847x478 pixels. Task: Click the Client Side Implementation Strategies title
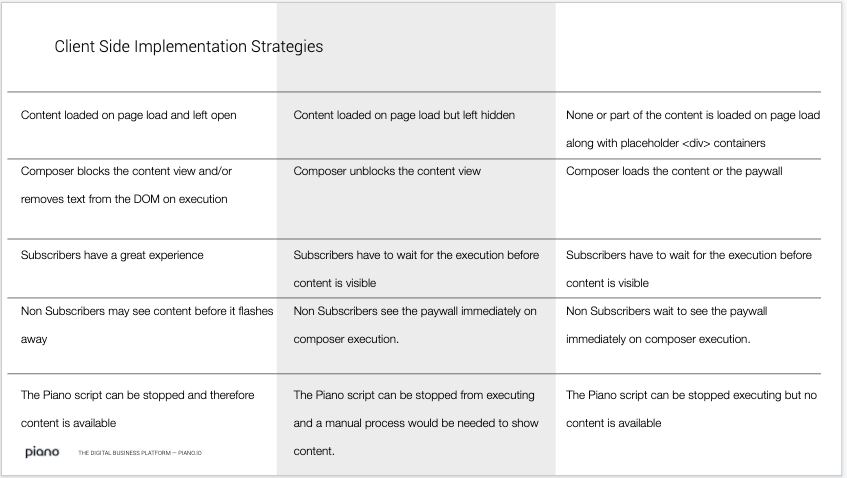click(x=189, y=46)
